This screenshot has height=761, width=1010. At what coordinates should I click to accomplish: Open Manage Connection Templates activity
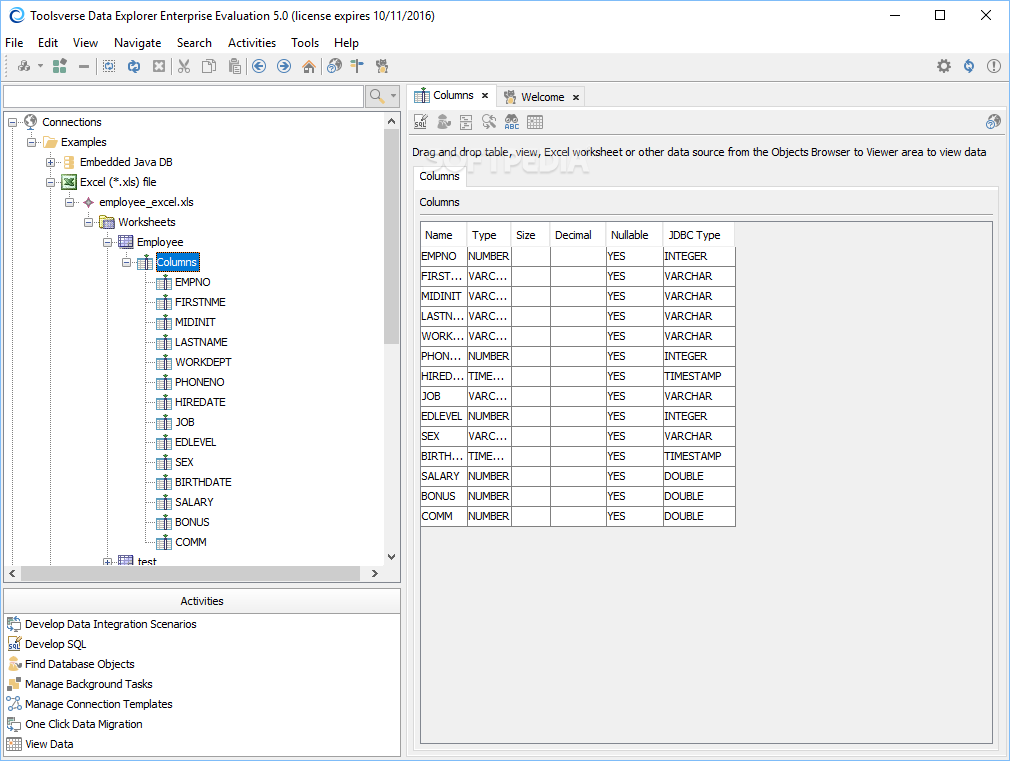coord(99,704)
